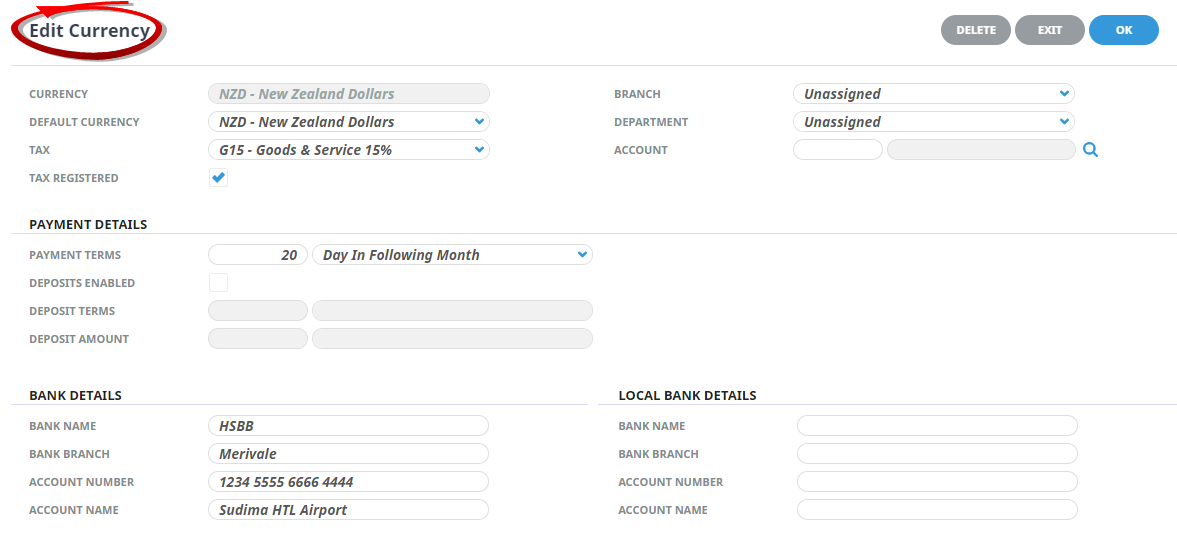Click the Payment Terms number field
Screen dimensions: 1177x540
[x=257, y=255]
